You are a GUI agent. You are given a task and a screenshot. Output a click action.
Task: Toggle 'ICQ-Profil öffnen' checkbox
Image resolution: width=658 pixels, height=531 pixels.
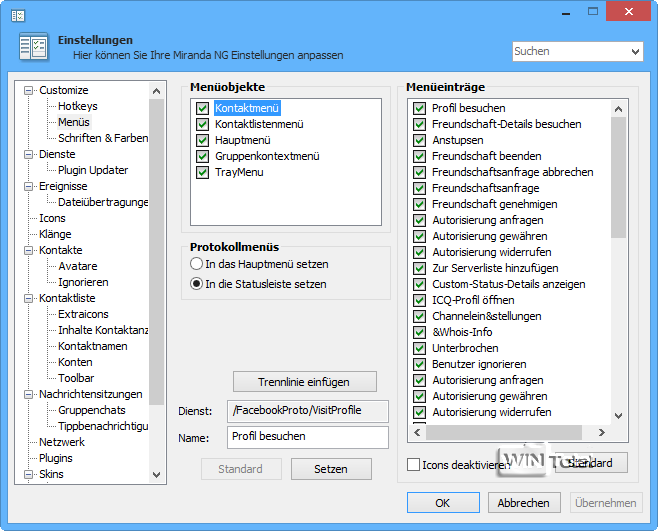click(419, 300)
